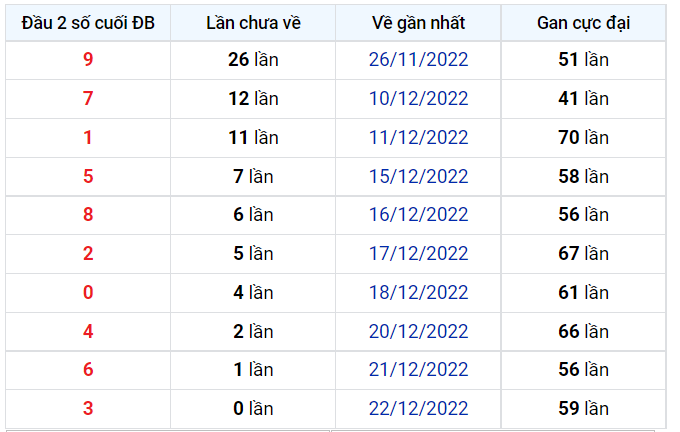680x432 pixels.
Task: Open the 26/11/2022 date link
Action: 418,60
